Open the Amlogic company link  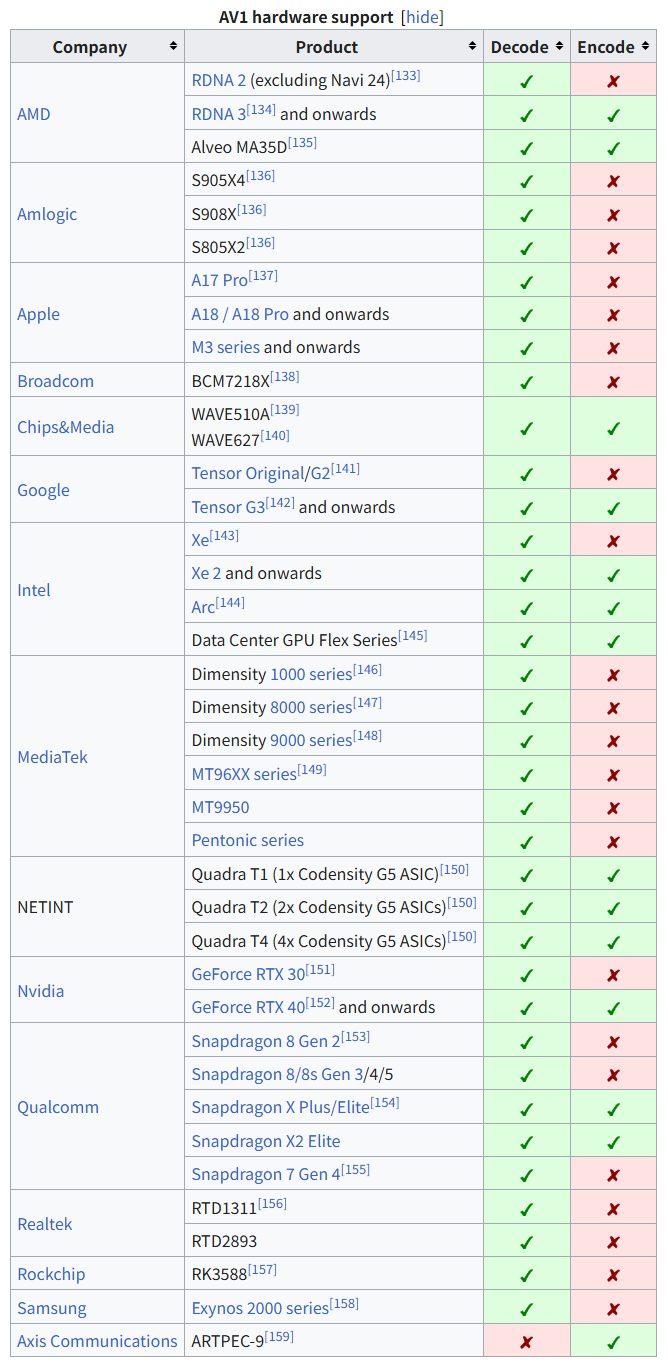coord(46,214)
